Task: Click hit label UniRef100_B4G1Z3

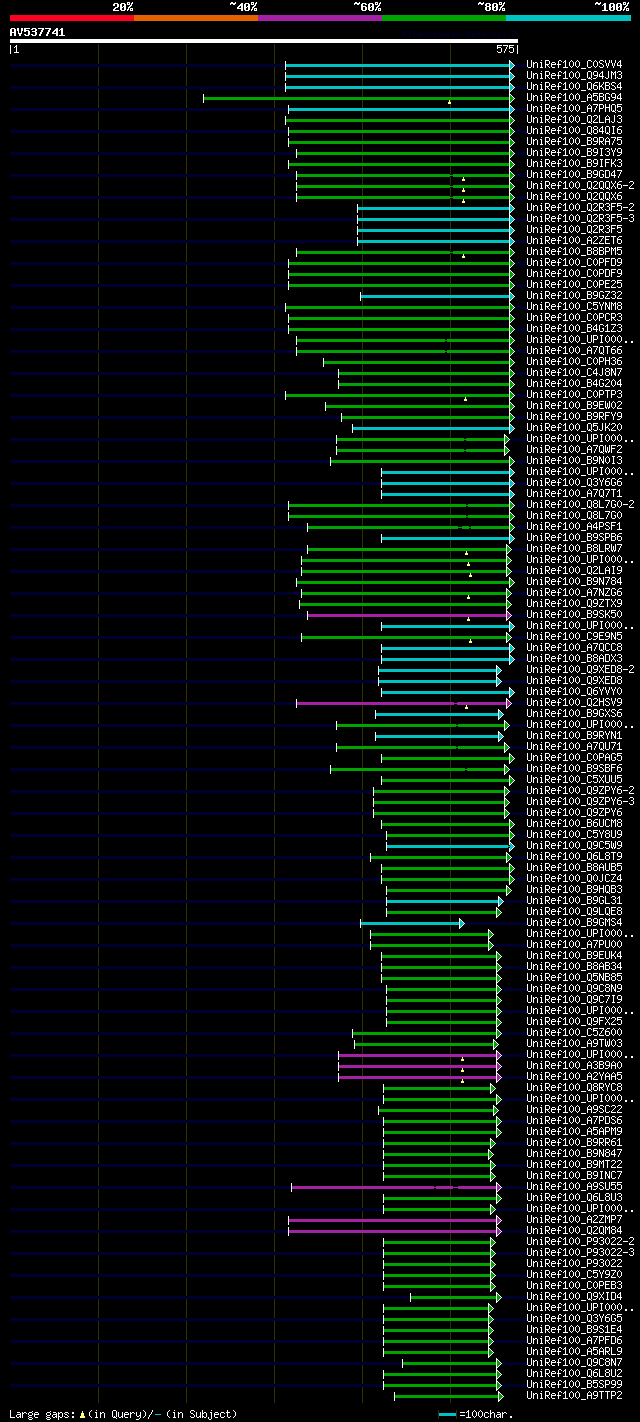Action: [576, 328]
